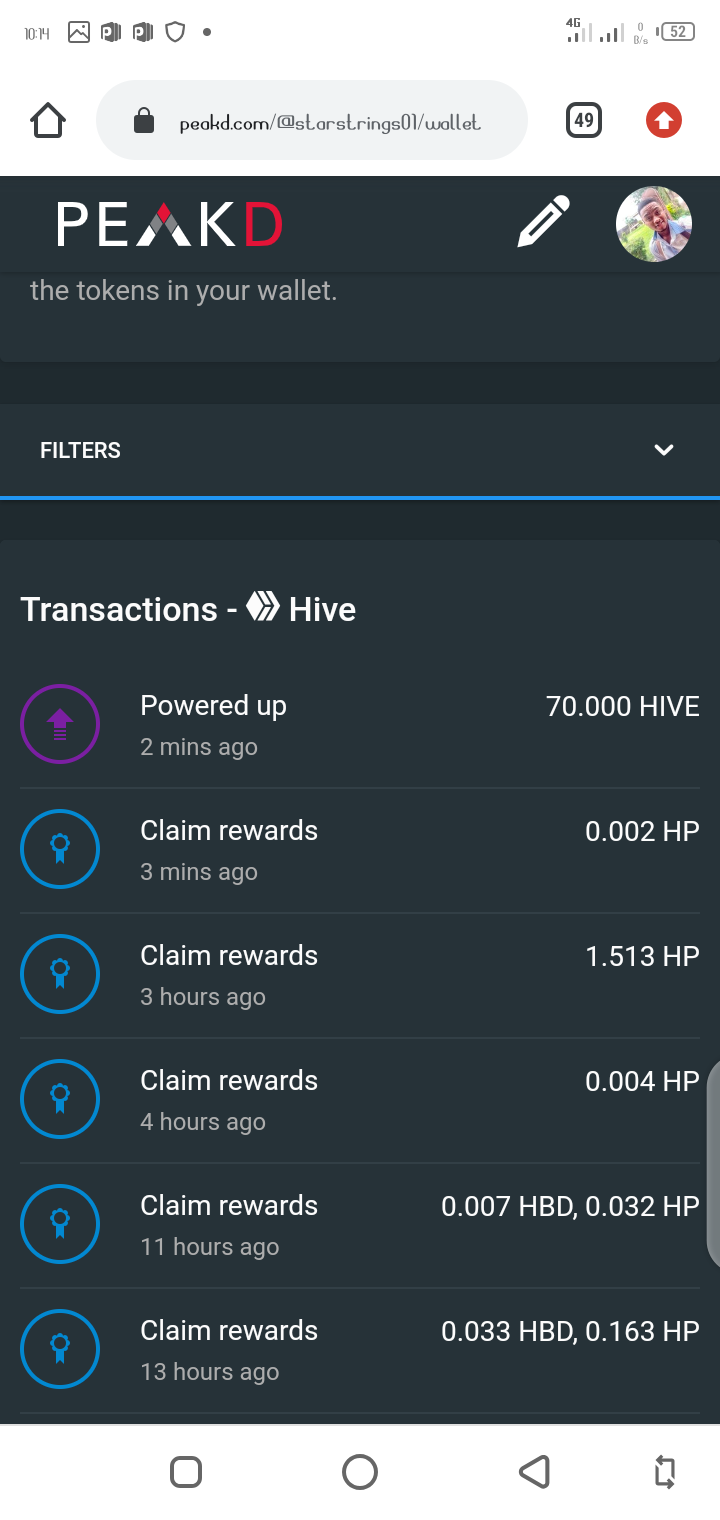The image size is (720, 1520).
Task: Open the 1.513 HP Claim rewards entry
Action: coord(360,975)
